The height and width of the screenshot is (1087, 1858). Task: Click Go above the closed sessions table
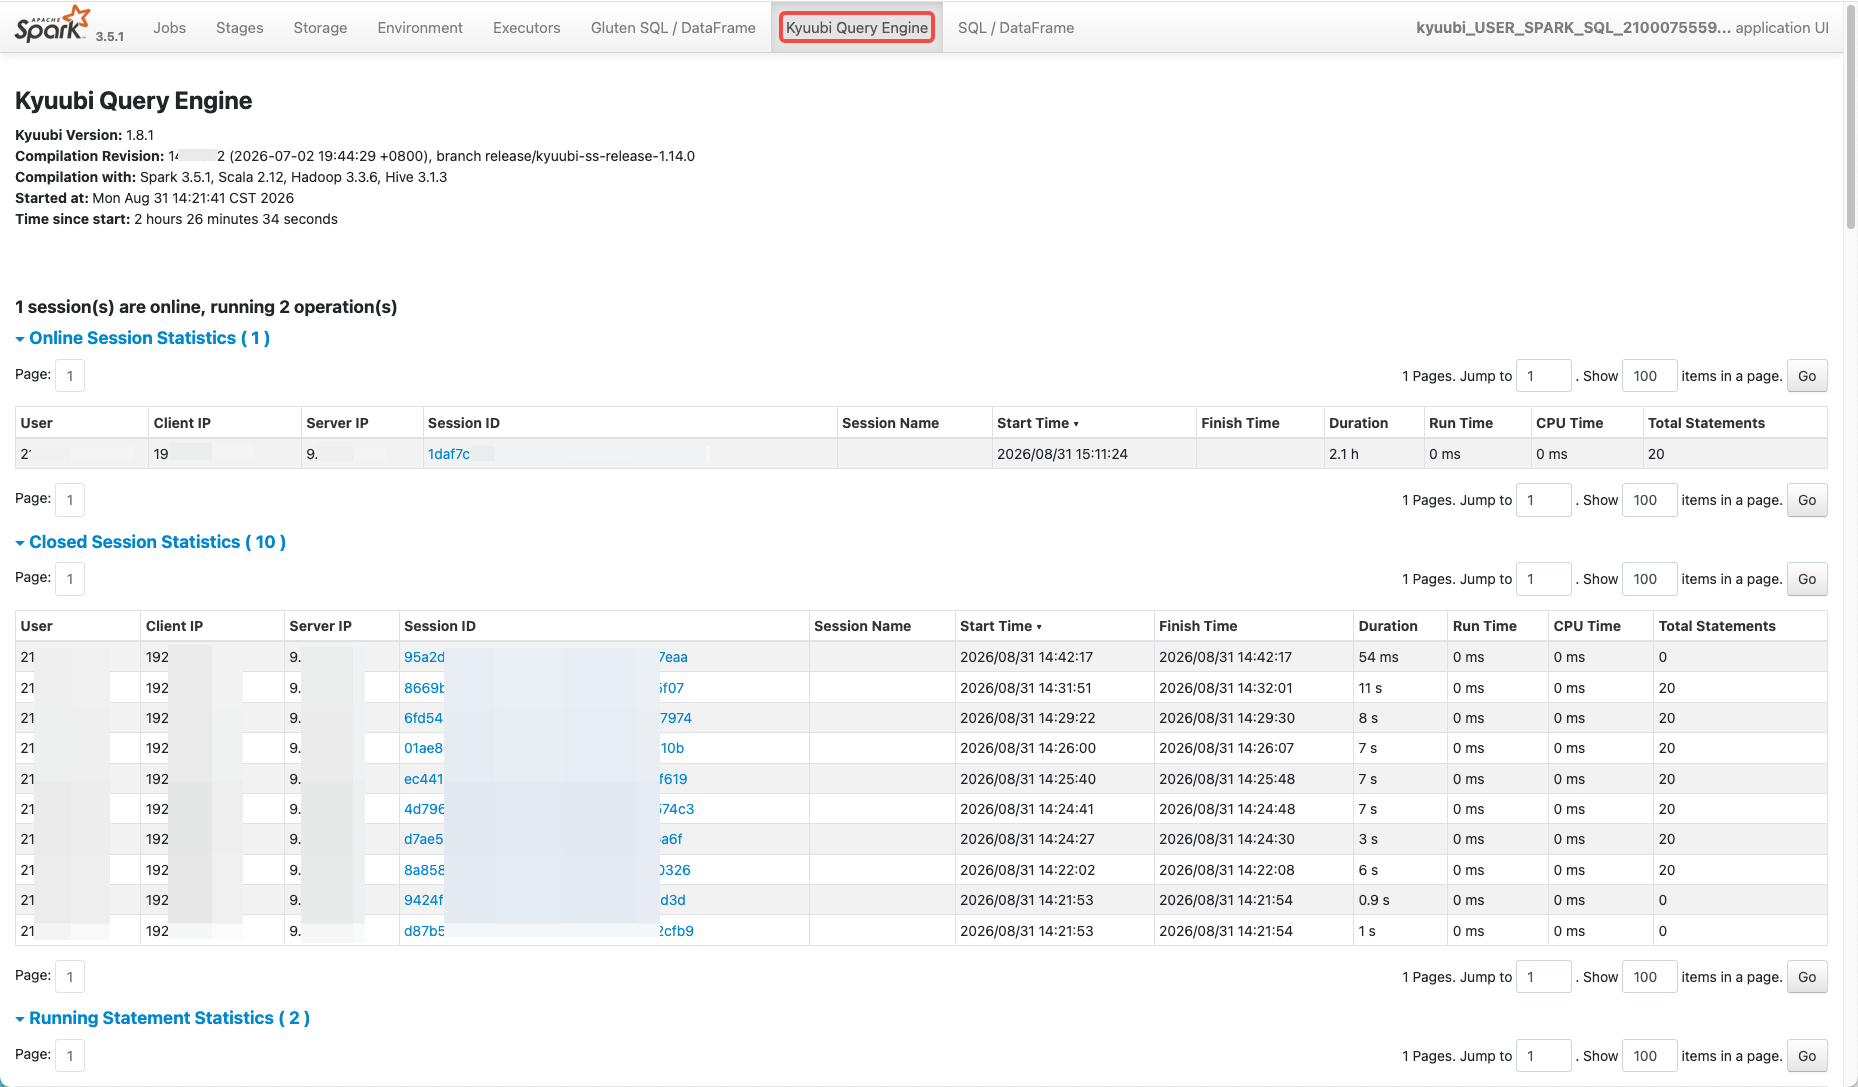(x=1807, y=579)
